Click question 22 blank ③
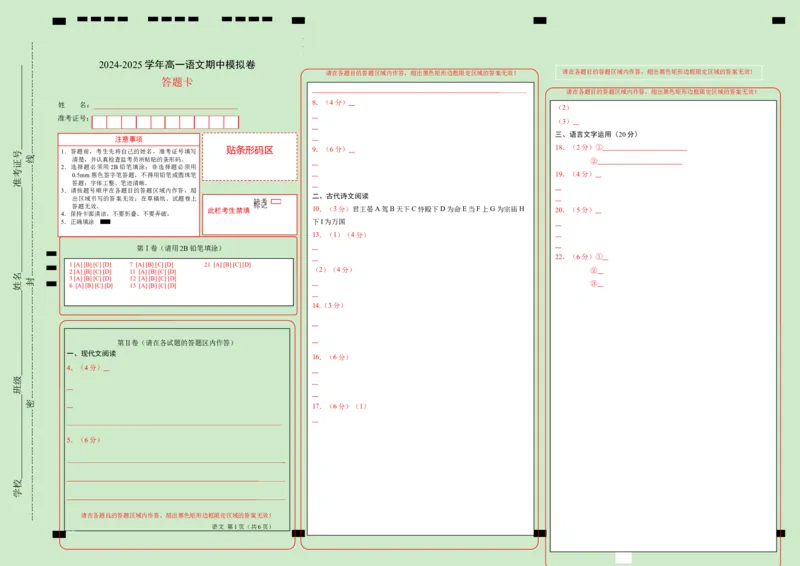This screenshot has width=800, height=566. [x=598, y=283]
